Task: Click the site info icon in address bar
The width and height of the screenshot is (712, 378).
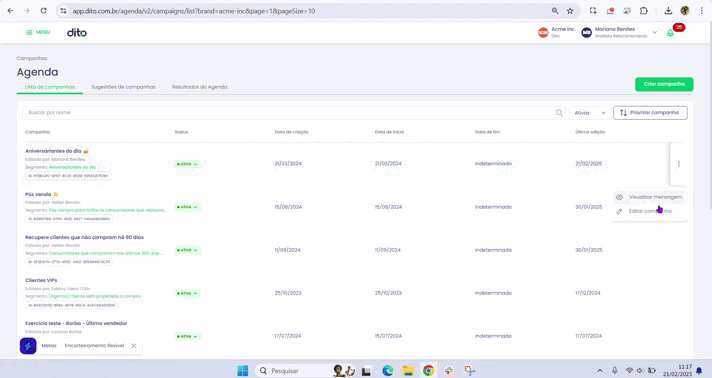Action: pyautogui.click(x=64, y=10)
